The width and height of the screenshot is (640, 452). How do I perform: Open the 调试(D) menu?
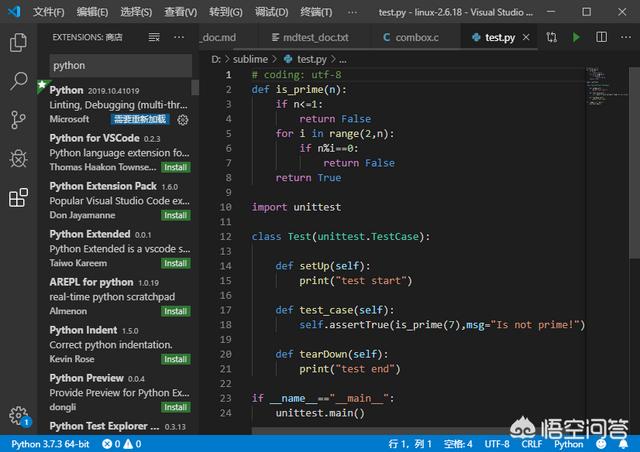pos(271,12)
